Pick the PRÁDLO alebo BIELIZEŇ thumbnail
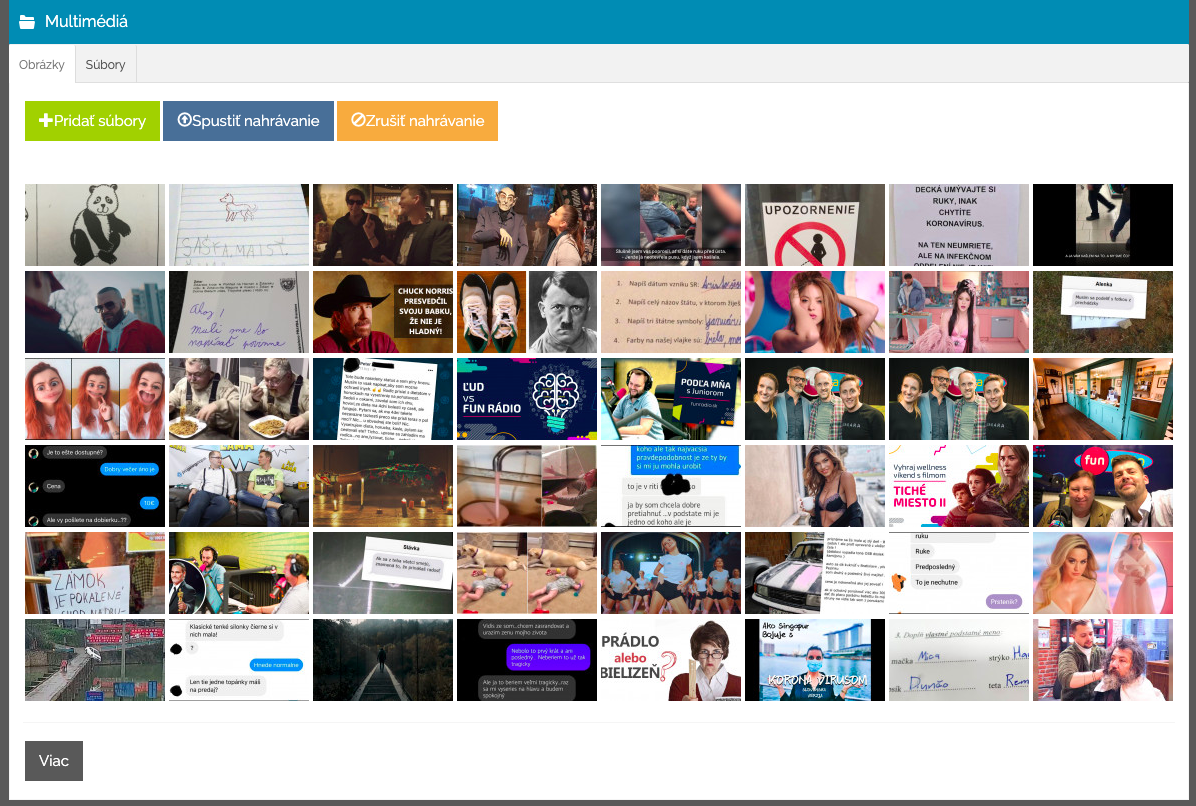 point(671,660)
